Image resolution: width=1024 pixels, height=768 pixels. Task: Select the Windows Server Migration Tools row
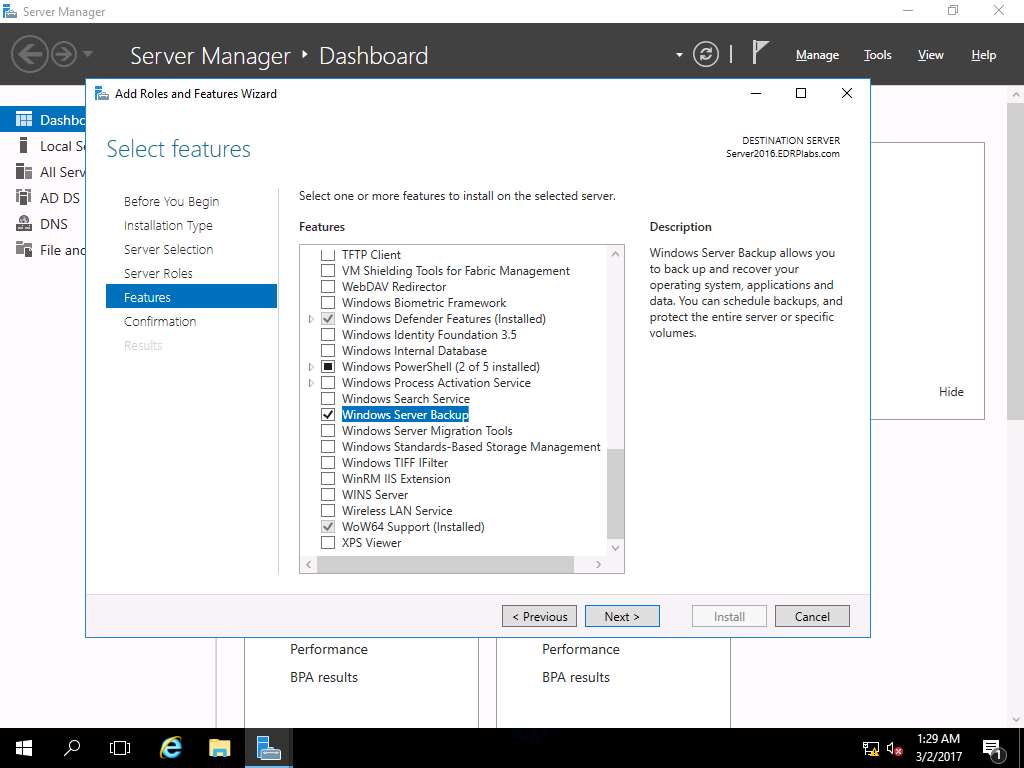pyautogui.click(x=427, y=430)
